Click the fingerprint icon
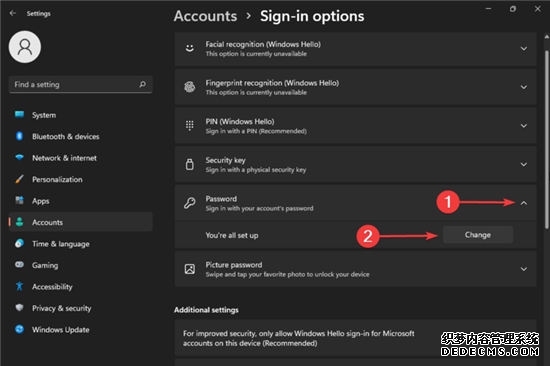The width and height of the screenshot is (550, 366). (190, 87)
